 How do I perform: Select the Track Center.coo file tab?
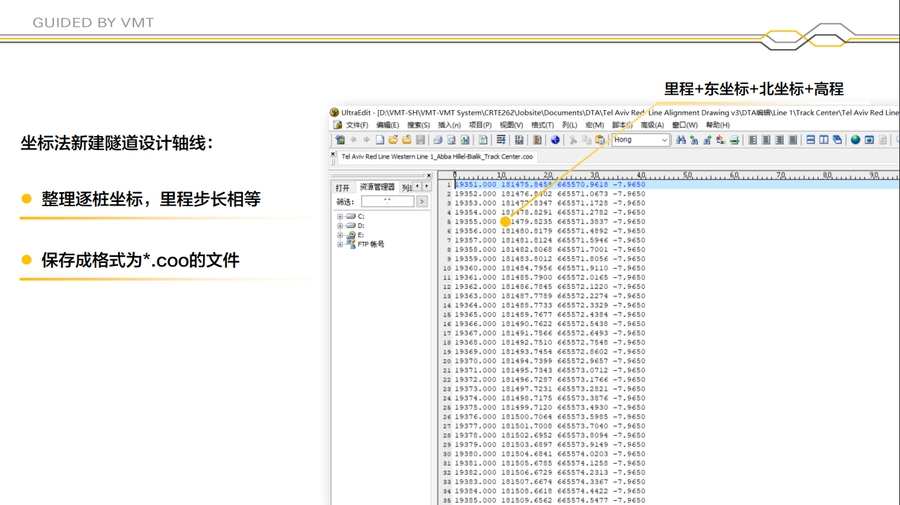pos(437,157)
